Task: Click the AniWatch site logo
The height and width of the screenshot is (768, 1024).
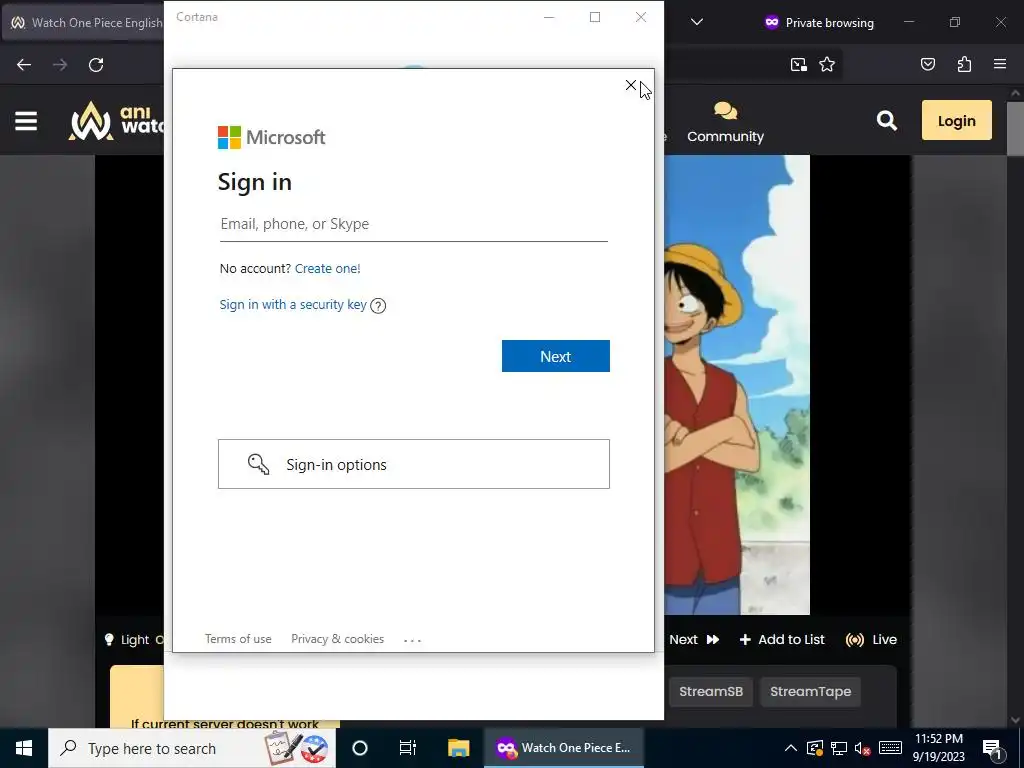Action: tap(116, 121)
